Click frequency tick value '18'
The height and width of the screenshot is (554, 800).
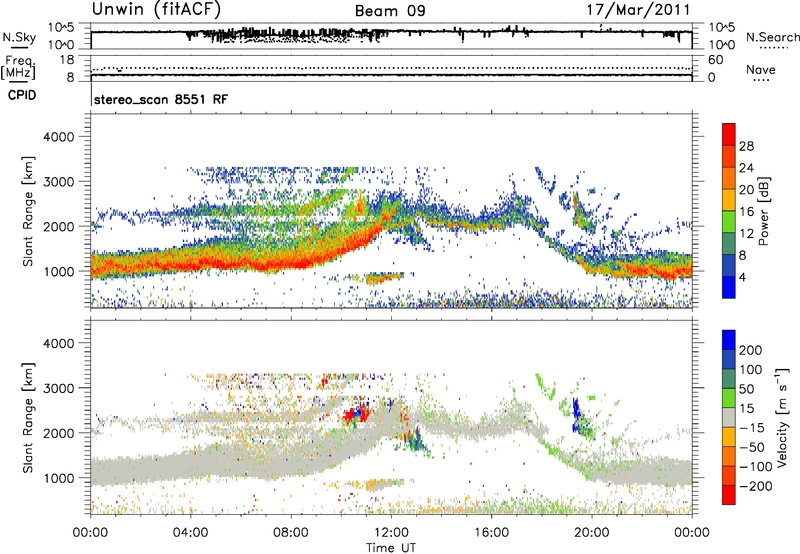pos(67,60)
